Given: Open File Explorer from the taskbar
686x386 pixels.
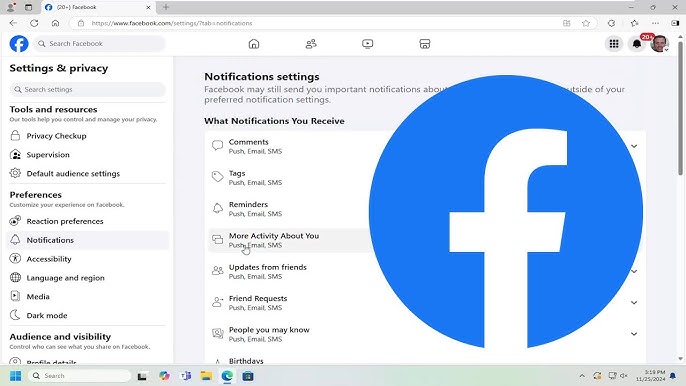Looking at the screenshot, I should coord(206,376).
